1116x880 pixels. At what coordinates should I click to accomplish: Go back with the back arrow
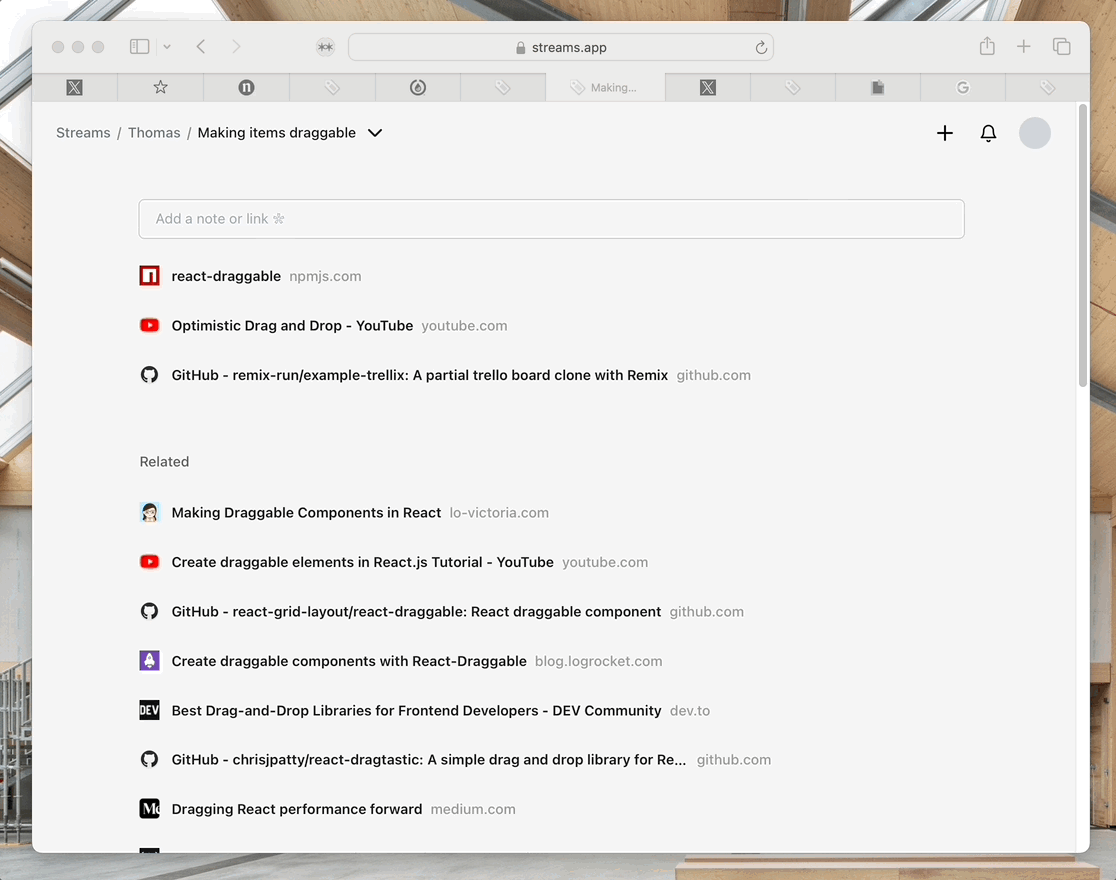pos(201,47)
